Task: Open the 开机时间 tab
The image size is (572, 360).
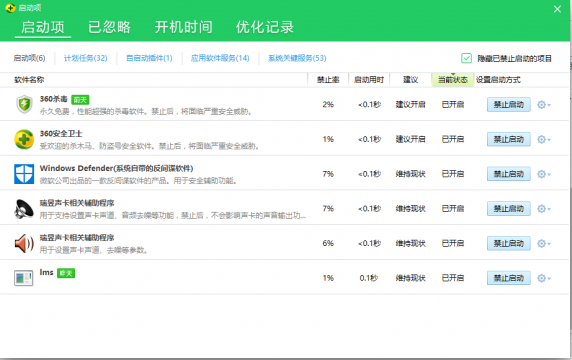Action: 183,27
